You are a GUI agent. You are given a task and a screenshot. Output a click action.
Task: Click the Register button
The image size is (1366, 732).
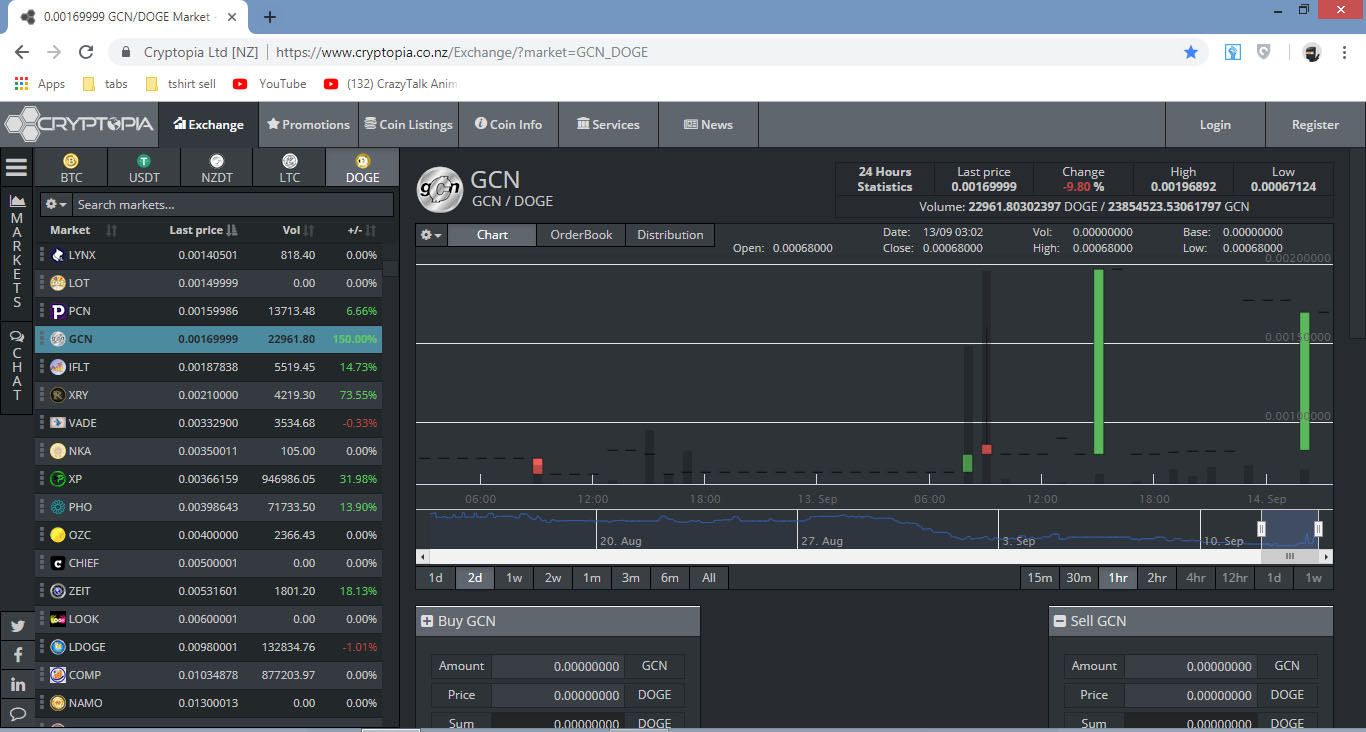[x=1315, y=125]
